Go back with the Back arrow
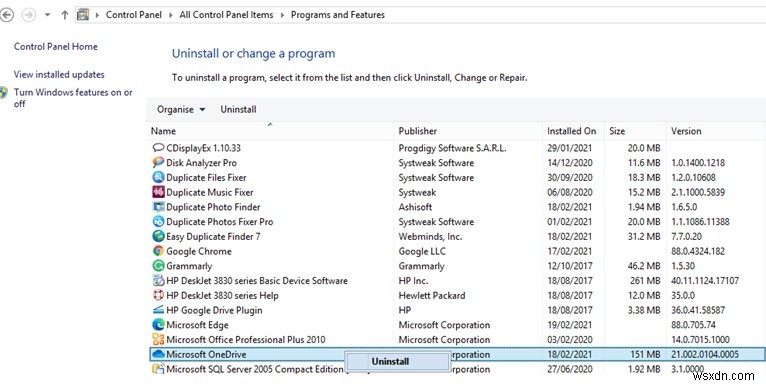Viewport: 766px width, 386px height. 6,15
